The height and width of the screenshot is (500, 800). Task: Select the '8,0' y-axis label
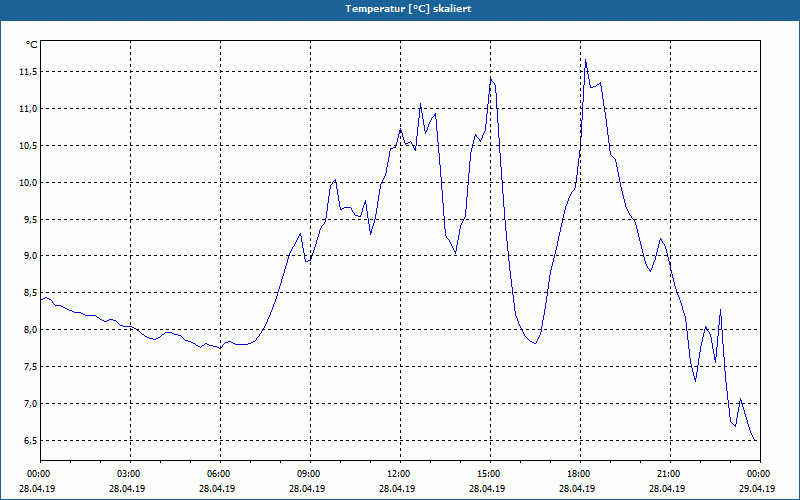click(x=30, y=330)
